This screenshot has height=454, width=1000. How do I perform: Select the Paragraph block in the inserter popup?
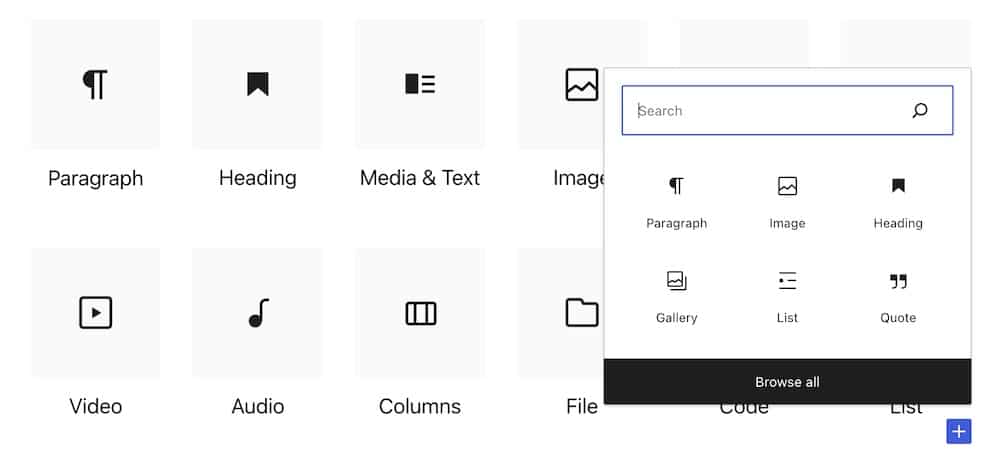click(x=676, y=203)
